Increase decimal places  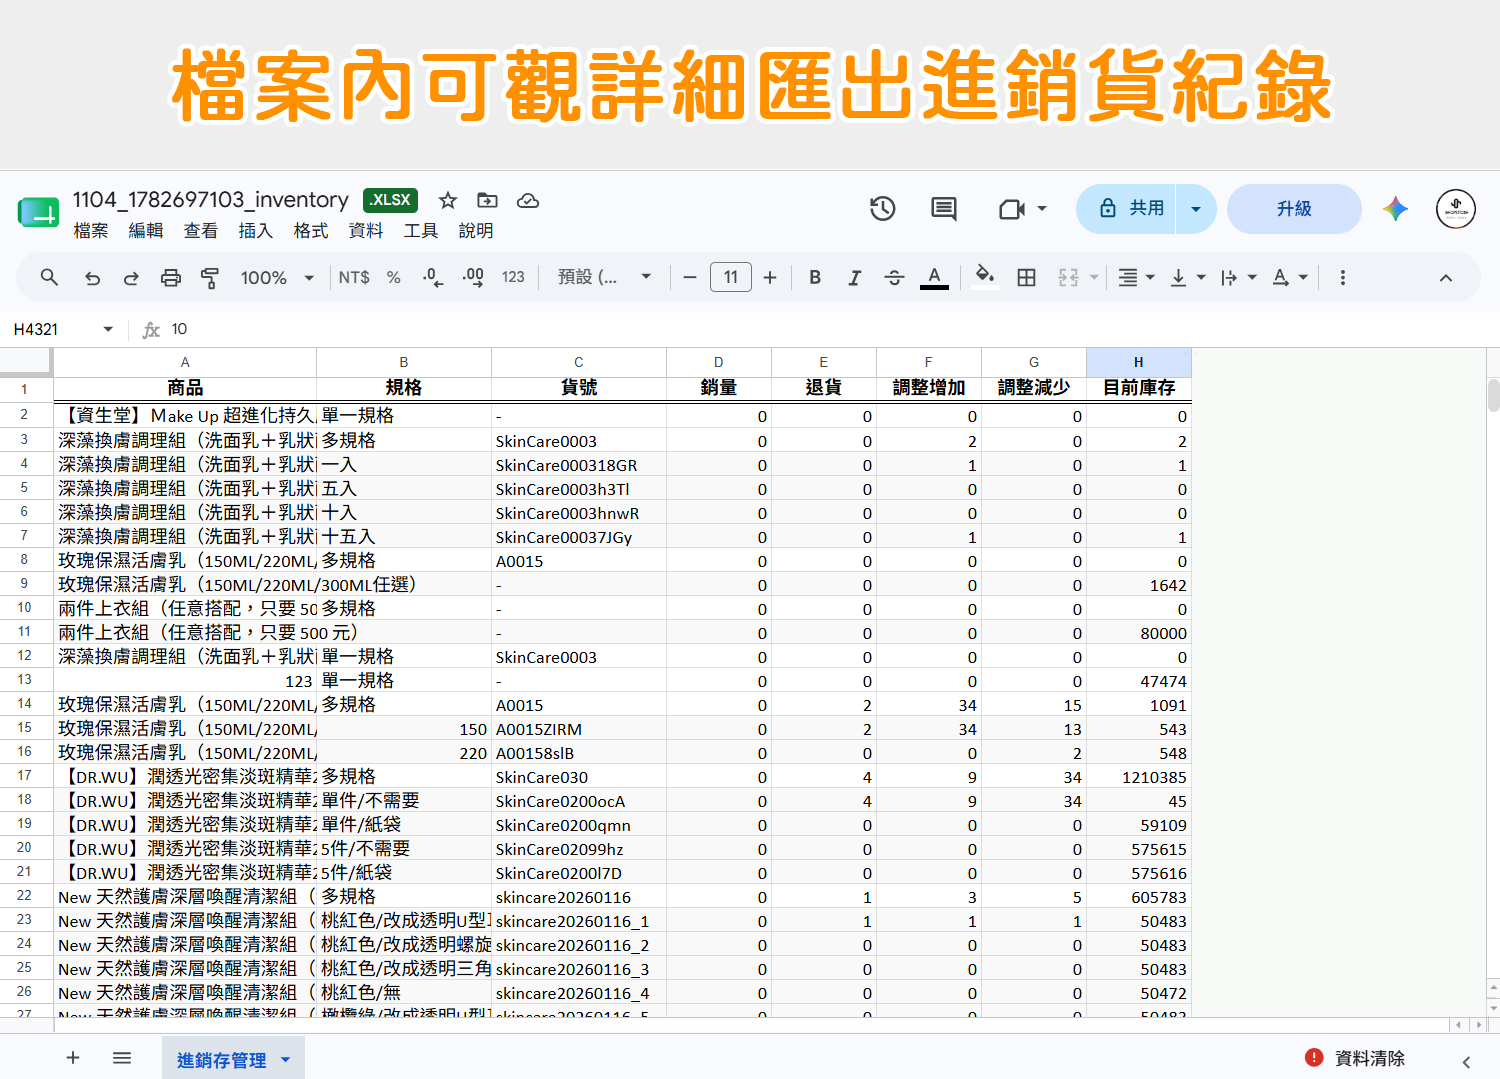[473, 277]
